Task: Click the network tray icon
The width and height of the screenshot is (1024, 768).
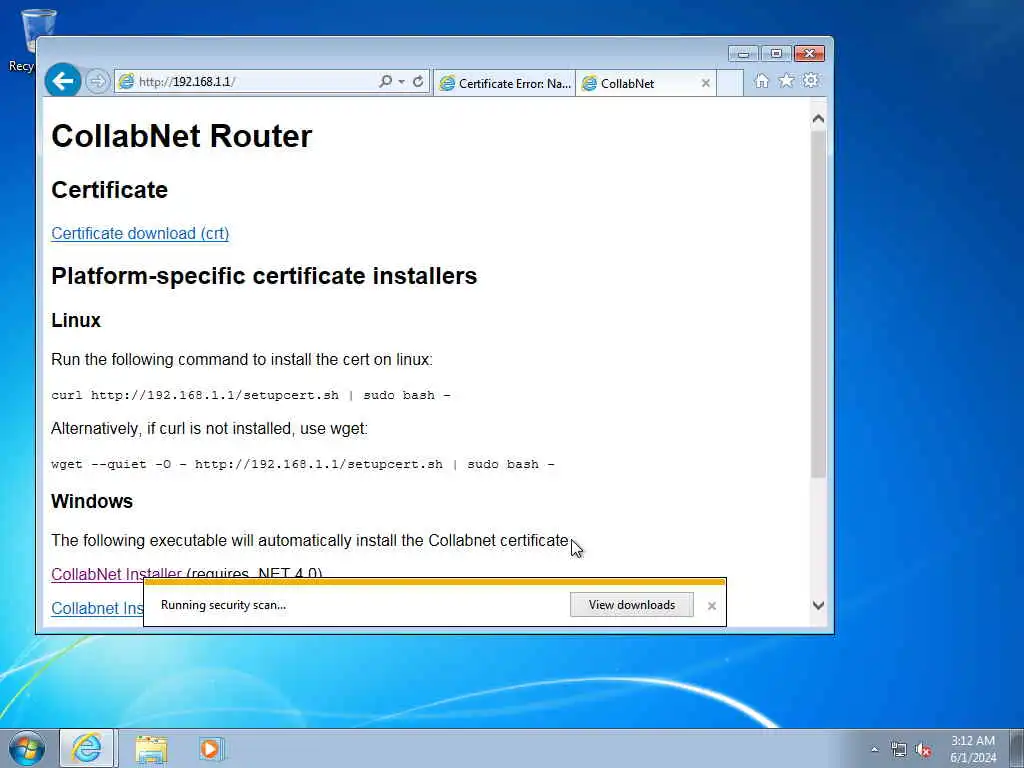Action: click(899, 750)
